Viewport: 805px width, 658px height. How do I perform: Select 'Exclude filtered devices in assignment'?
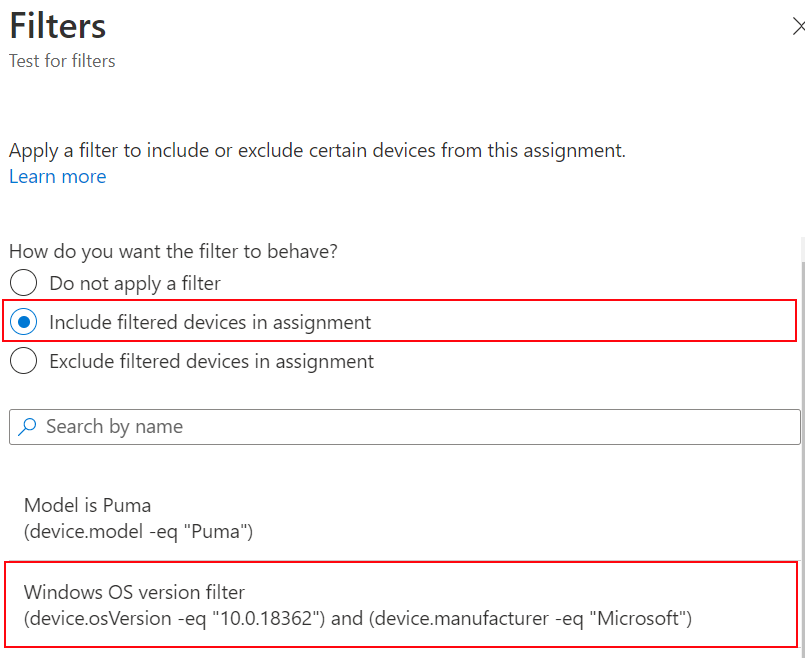pos(22,361)
